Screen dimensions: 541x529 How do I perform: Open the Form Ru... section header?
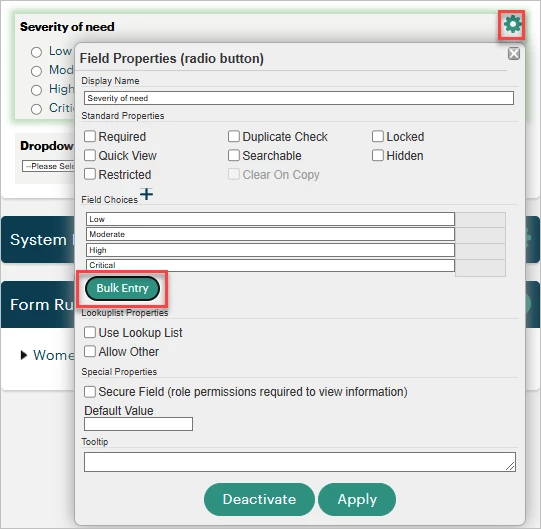coord(38,304)
